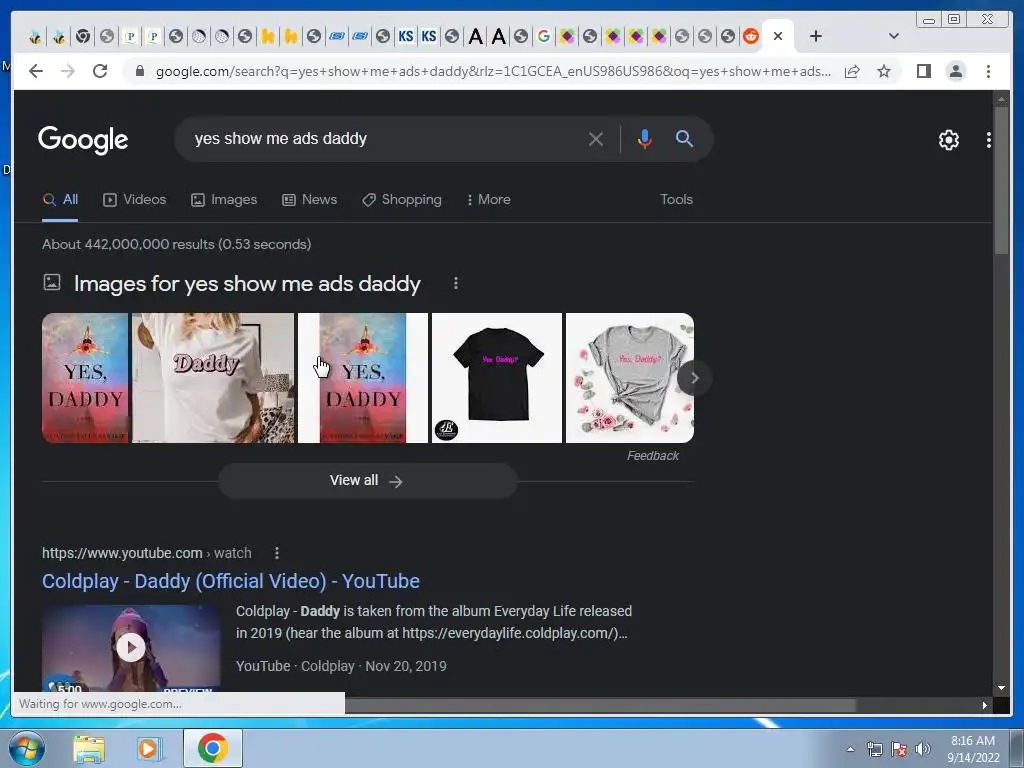Open the Coldplay video thumbnail
Screen dimensions: 1024x768
[x=131, y=648]
